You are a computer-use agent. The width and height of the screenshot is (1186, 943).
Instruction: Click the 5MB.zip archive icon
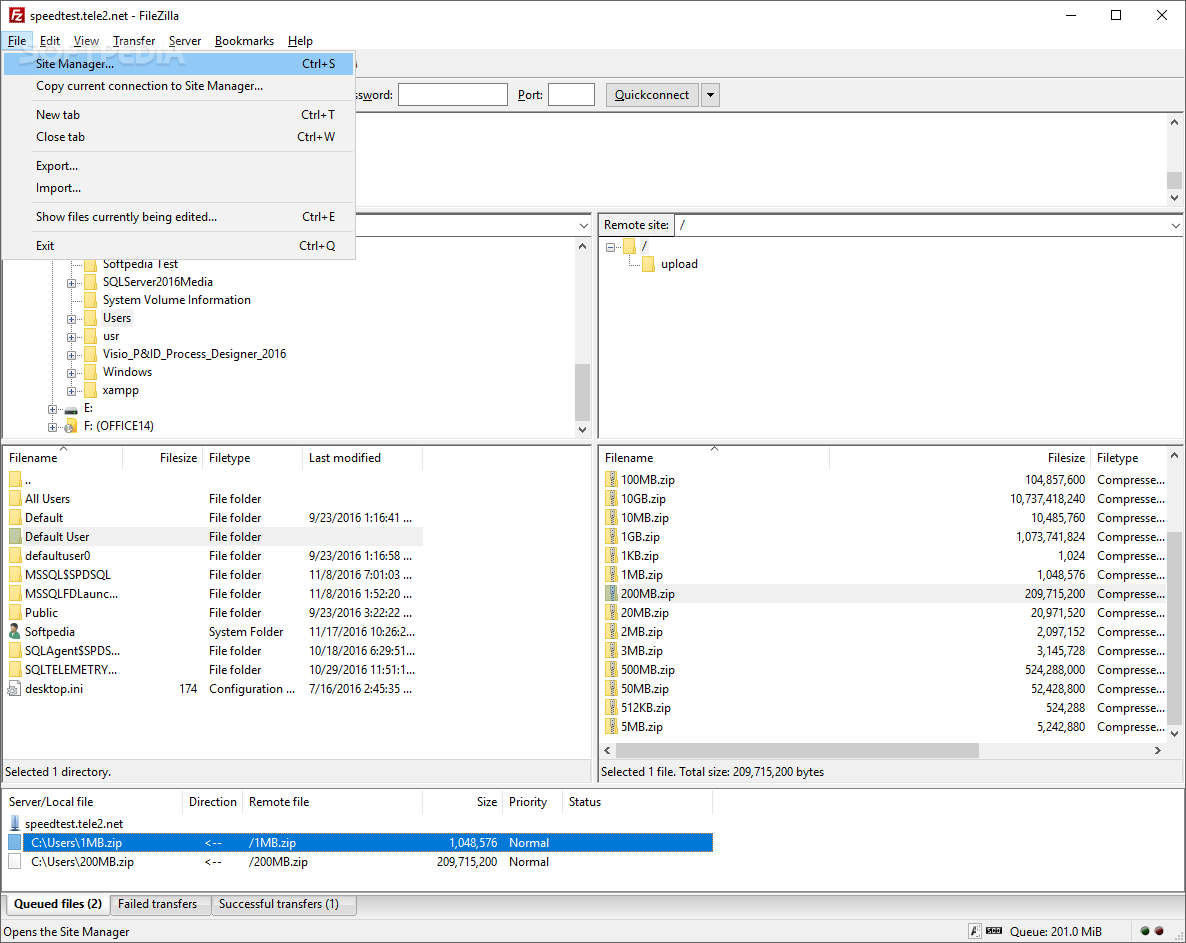[612, 727]
